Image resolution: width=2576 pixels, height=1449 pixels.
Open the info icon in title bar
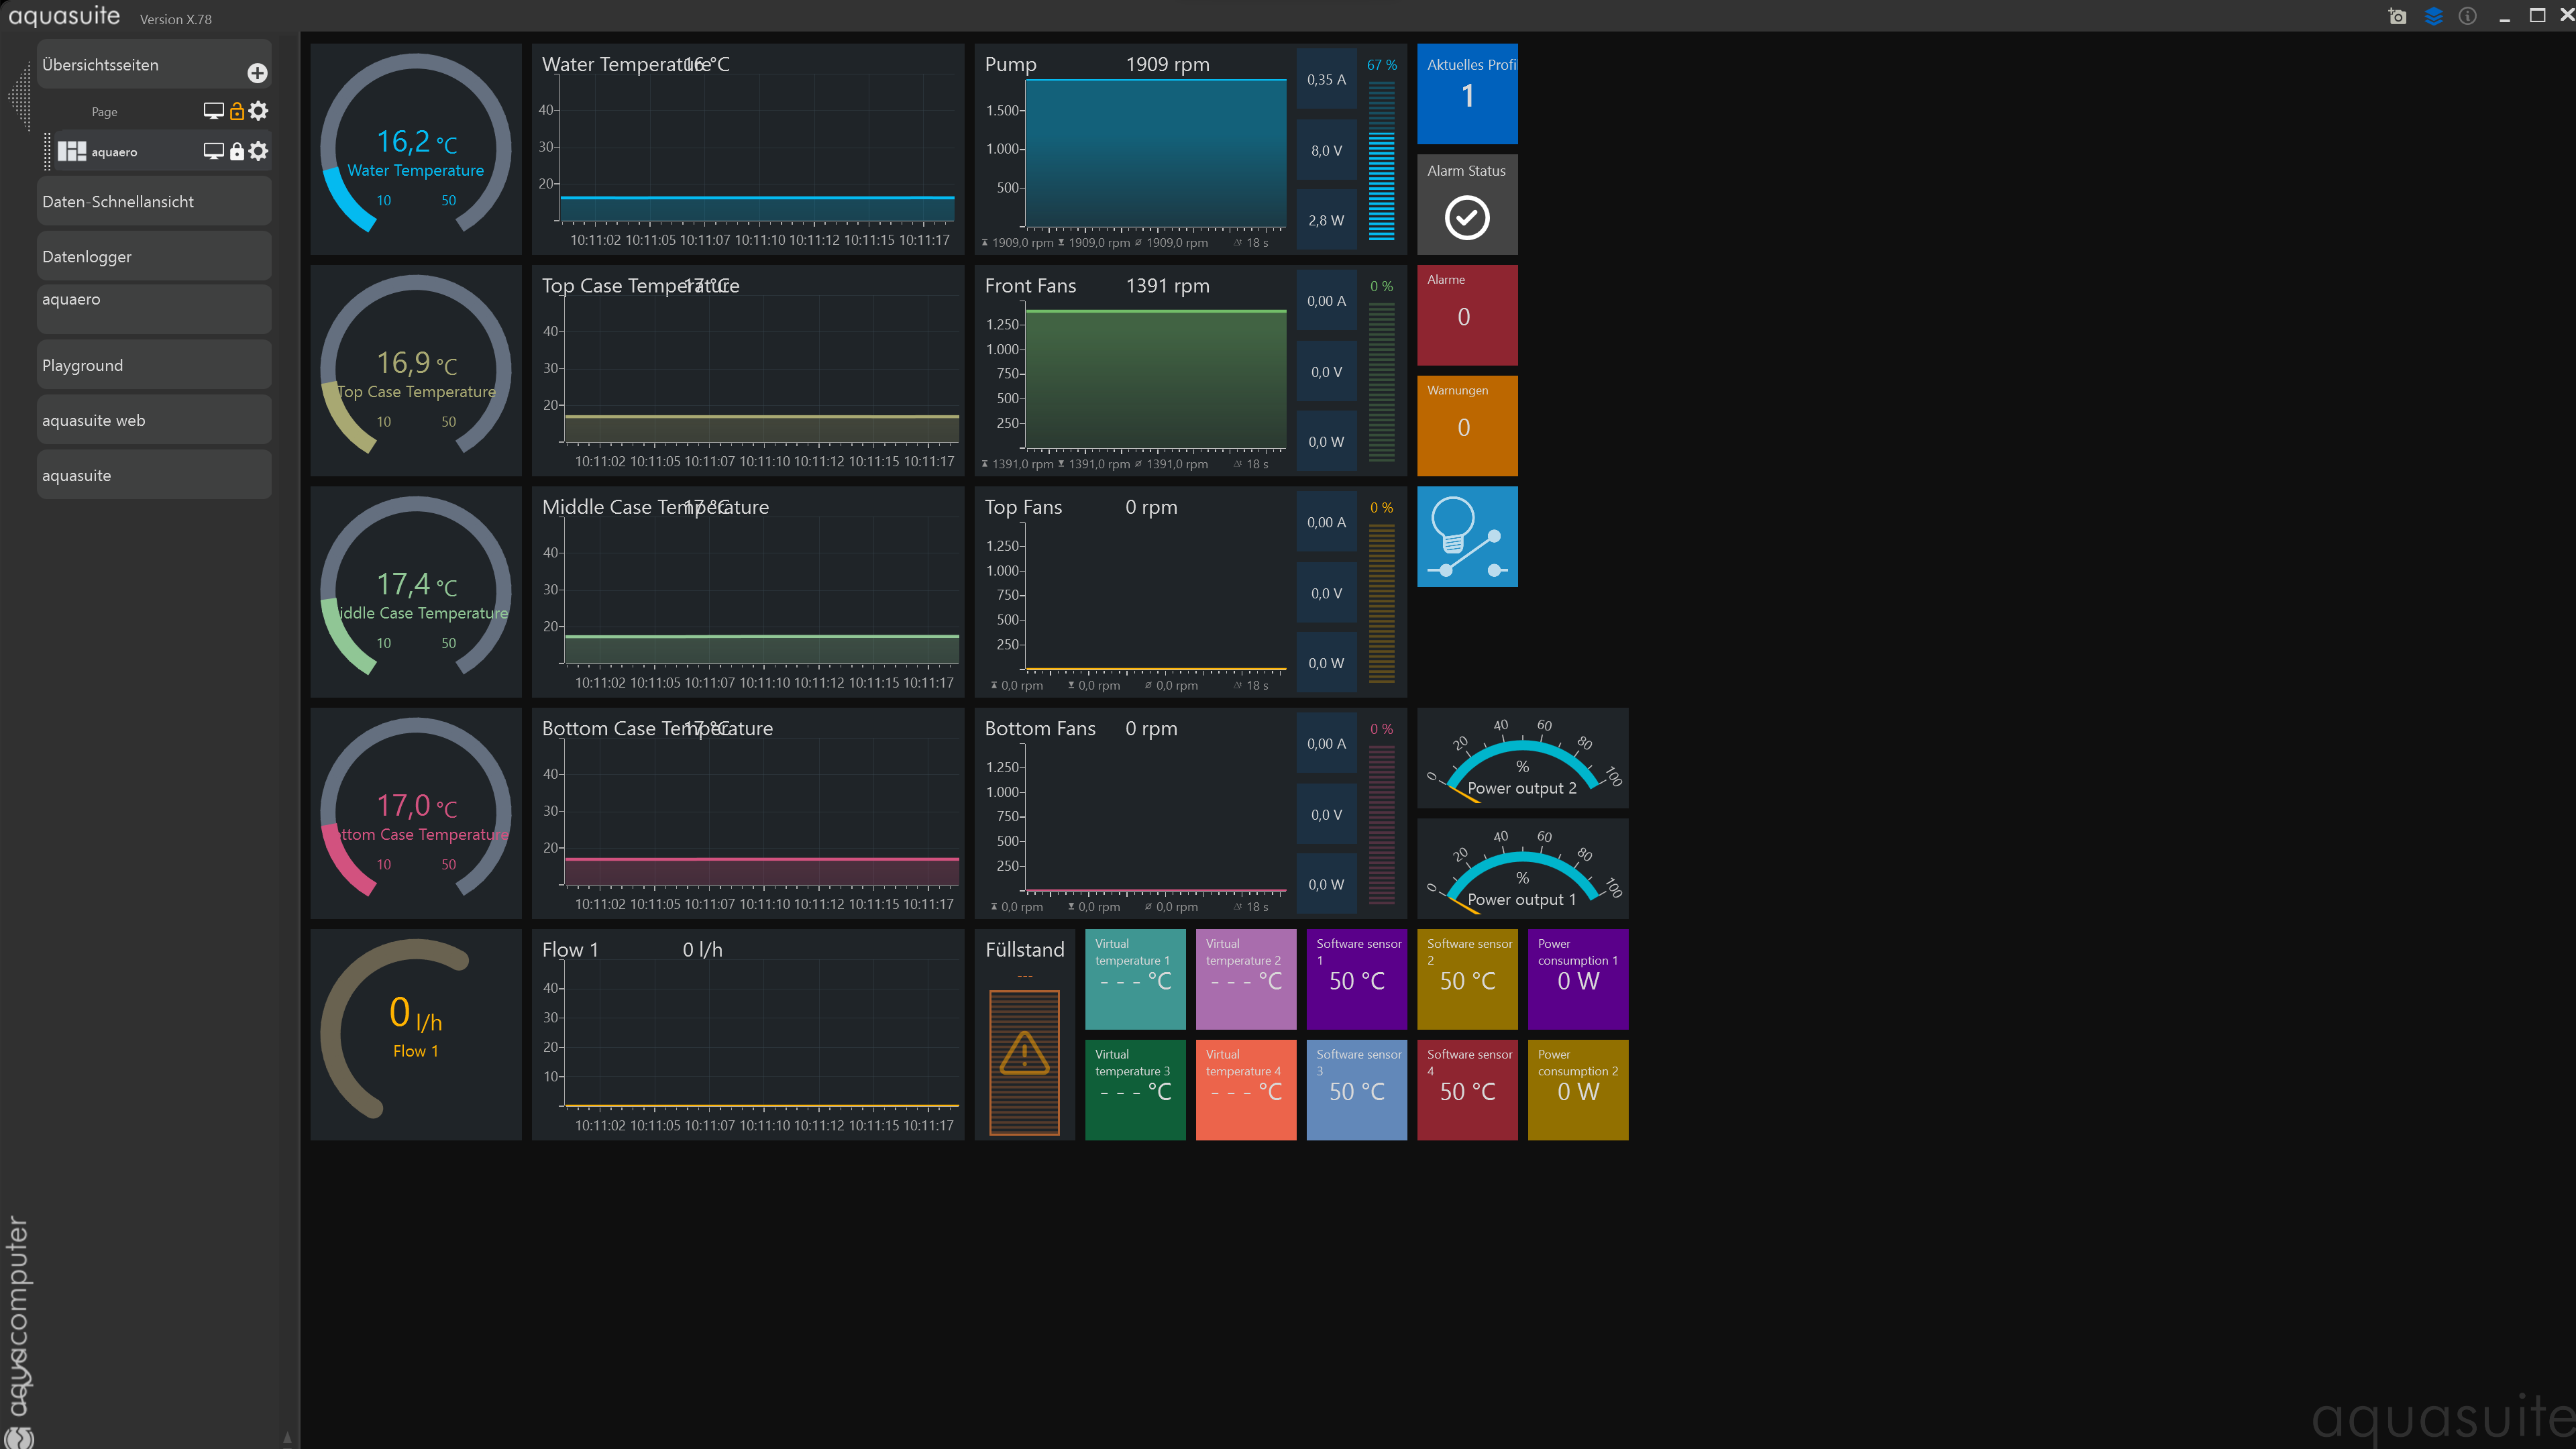[x=2468, y=16]
